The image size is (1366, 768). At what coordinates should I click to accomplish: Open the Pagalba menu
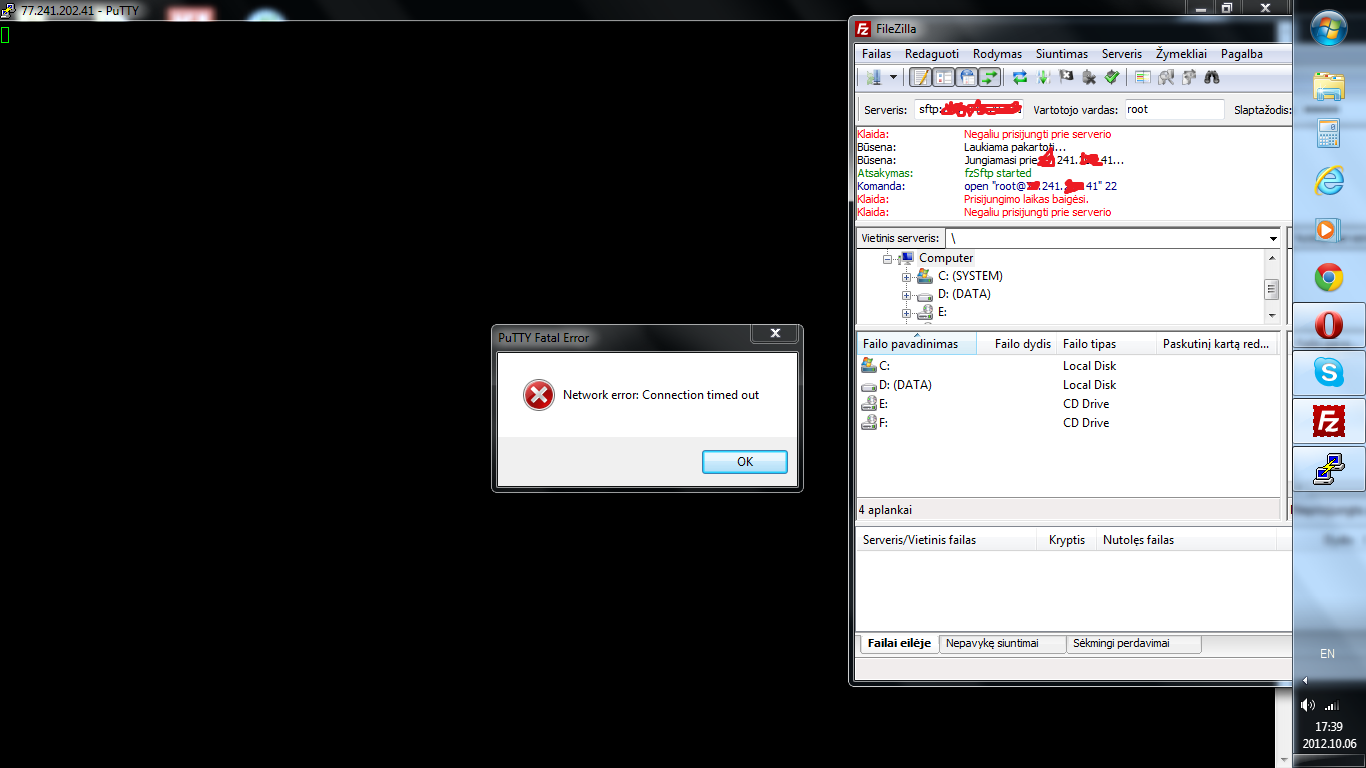click(x=1242, y=54)
